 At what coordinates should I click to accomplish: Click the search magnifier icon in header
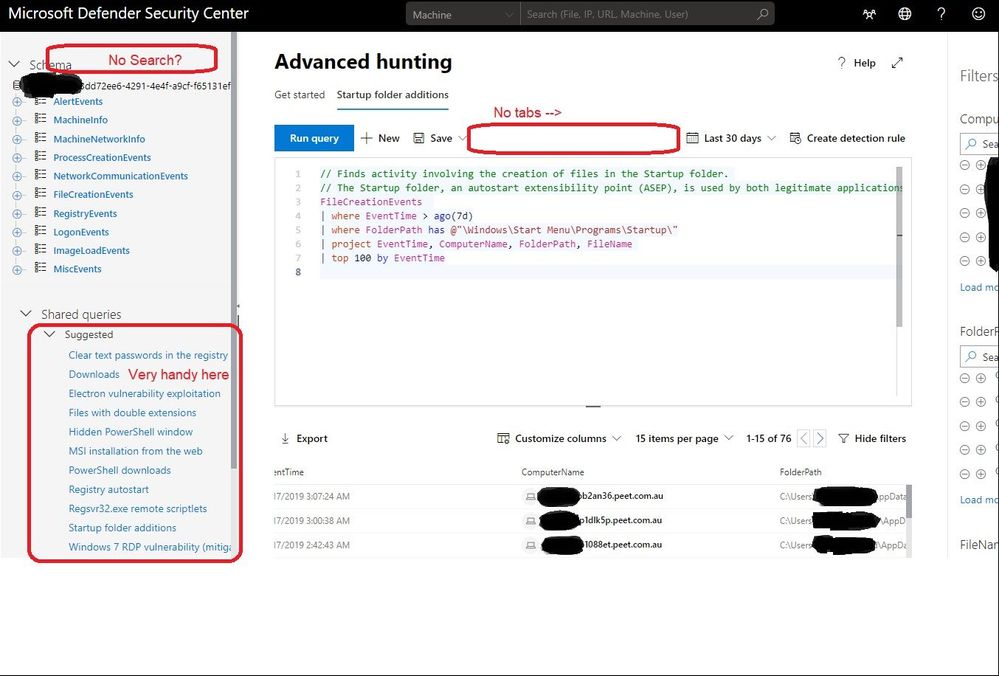tap(762, 14)
